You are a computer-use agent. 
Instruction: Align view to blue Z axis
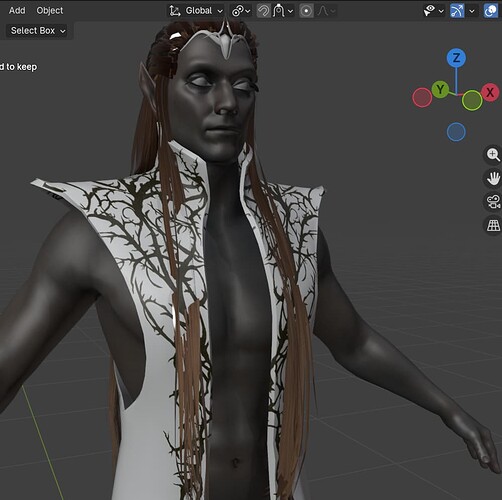point(456,58)
